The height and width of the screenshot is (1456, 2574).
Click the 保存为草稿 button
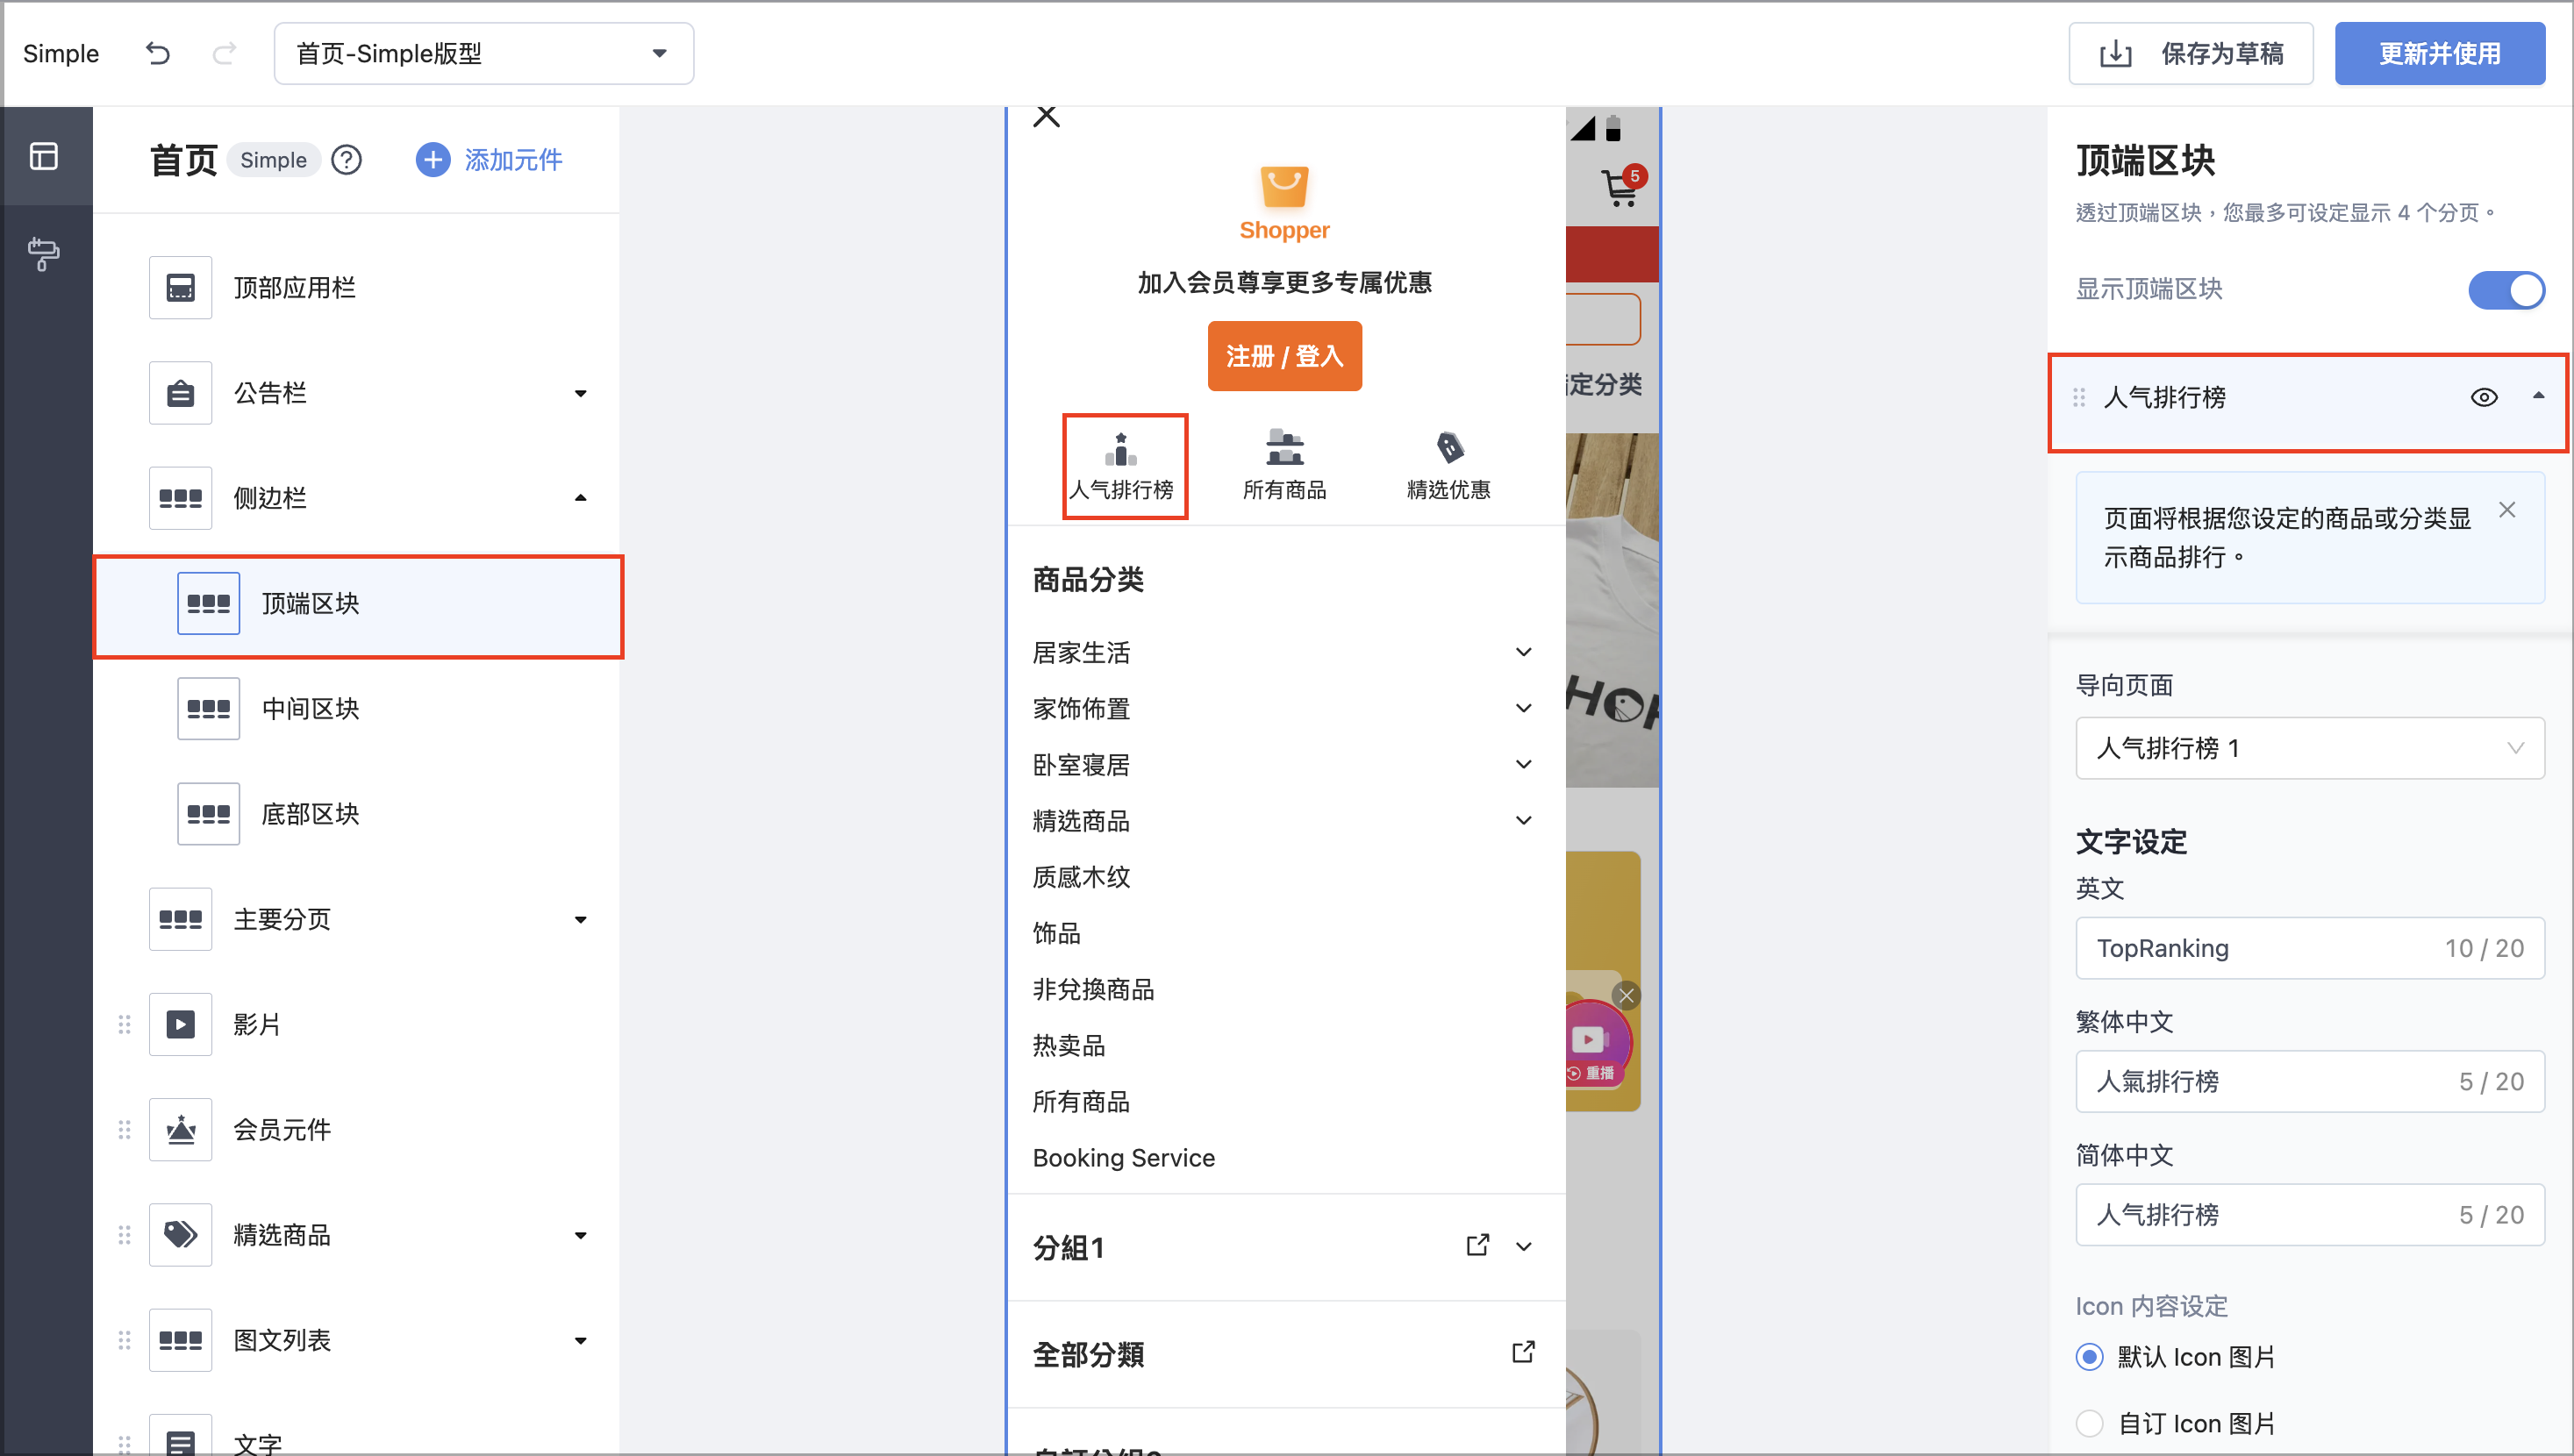point(2190,53)
